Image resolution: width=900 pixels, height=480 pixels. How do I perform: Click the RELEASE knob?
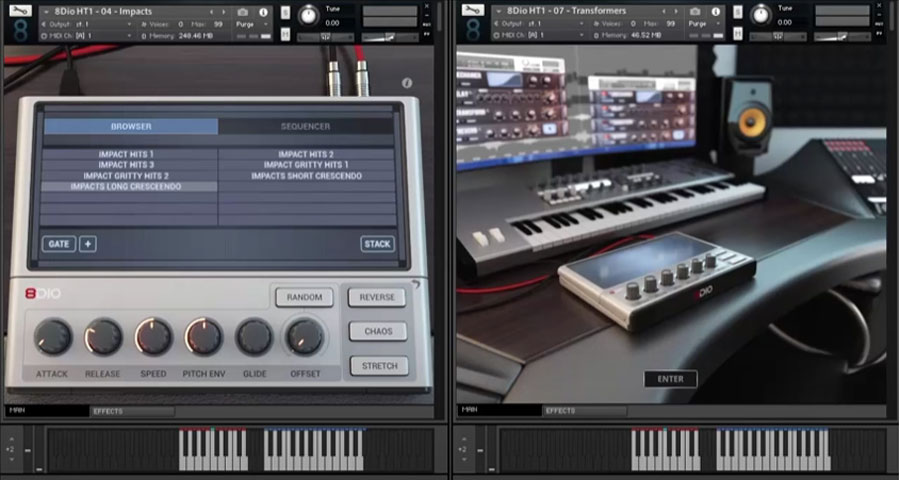[103, 337]
